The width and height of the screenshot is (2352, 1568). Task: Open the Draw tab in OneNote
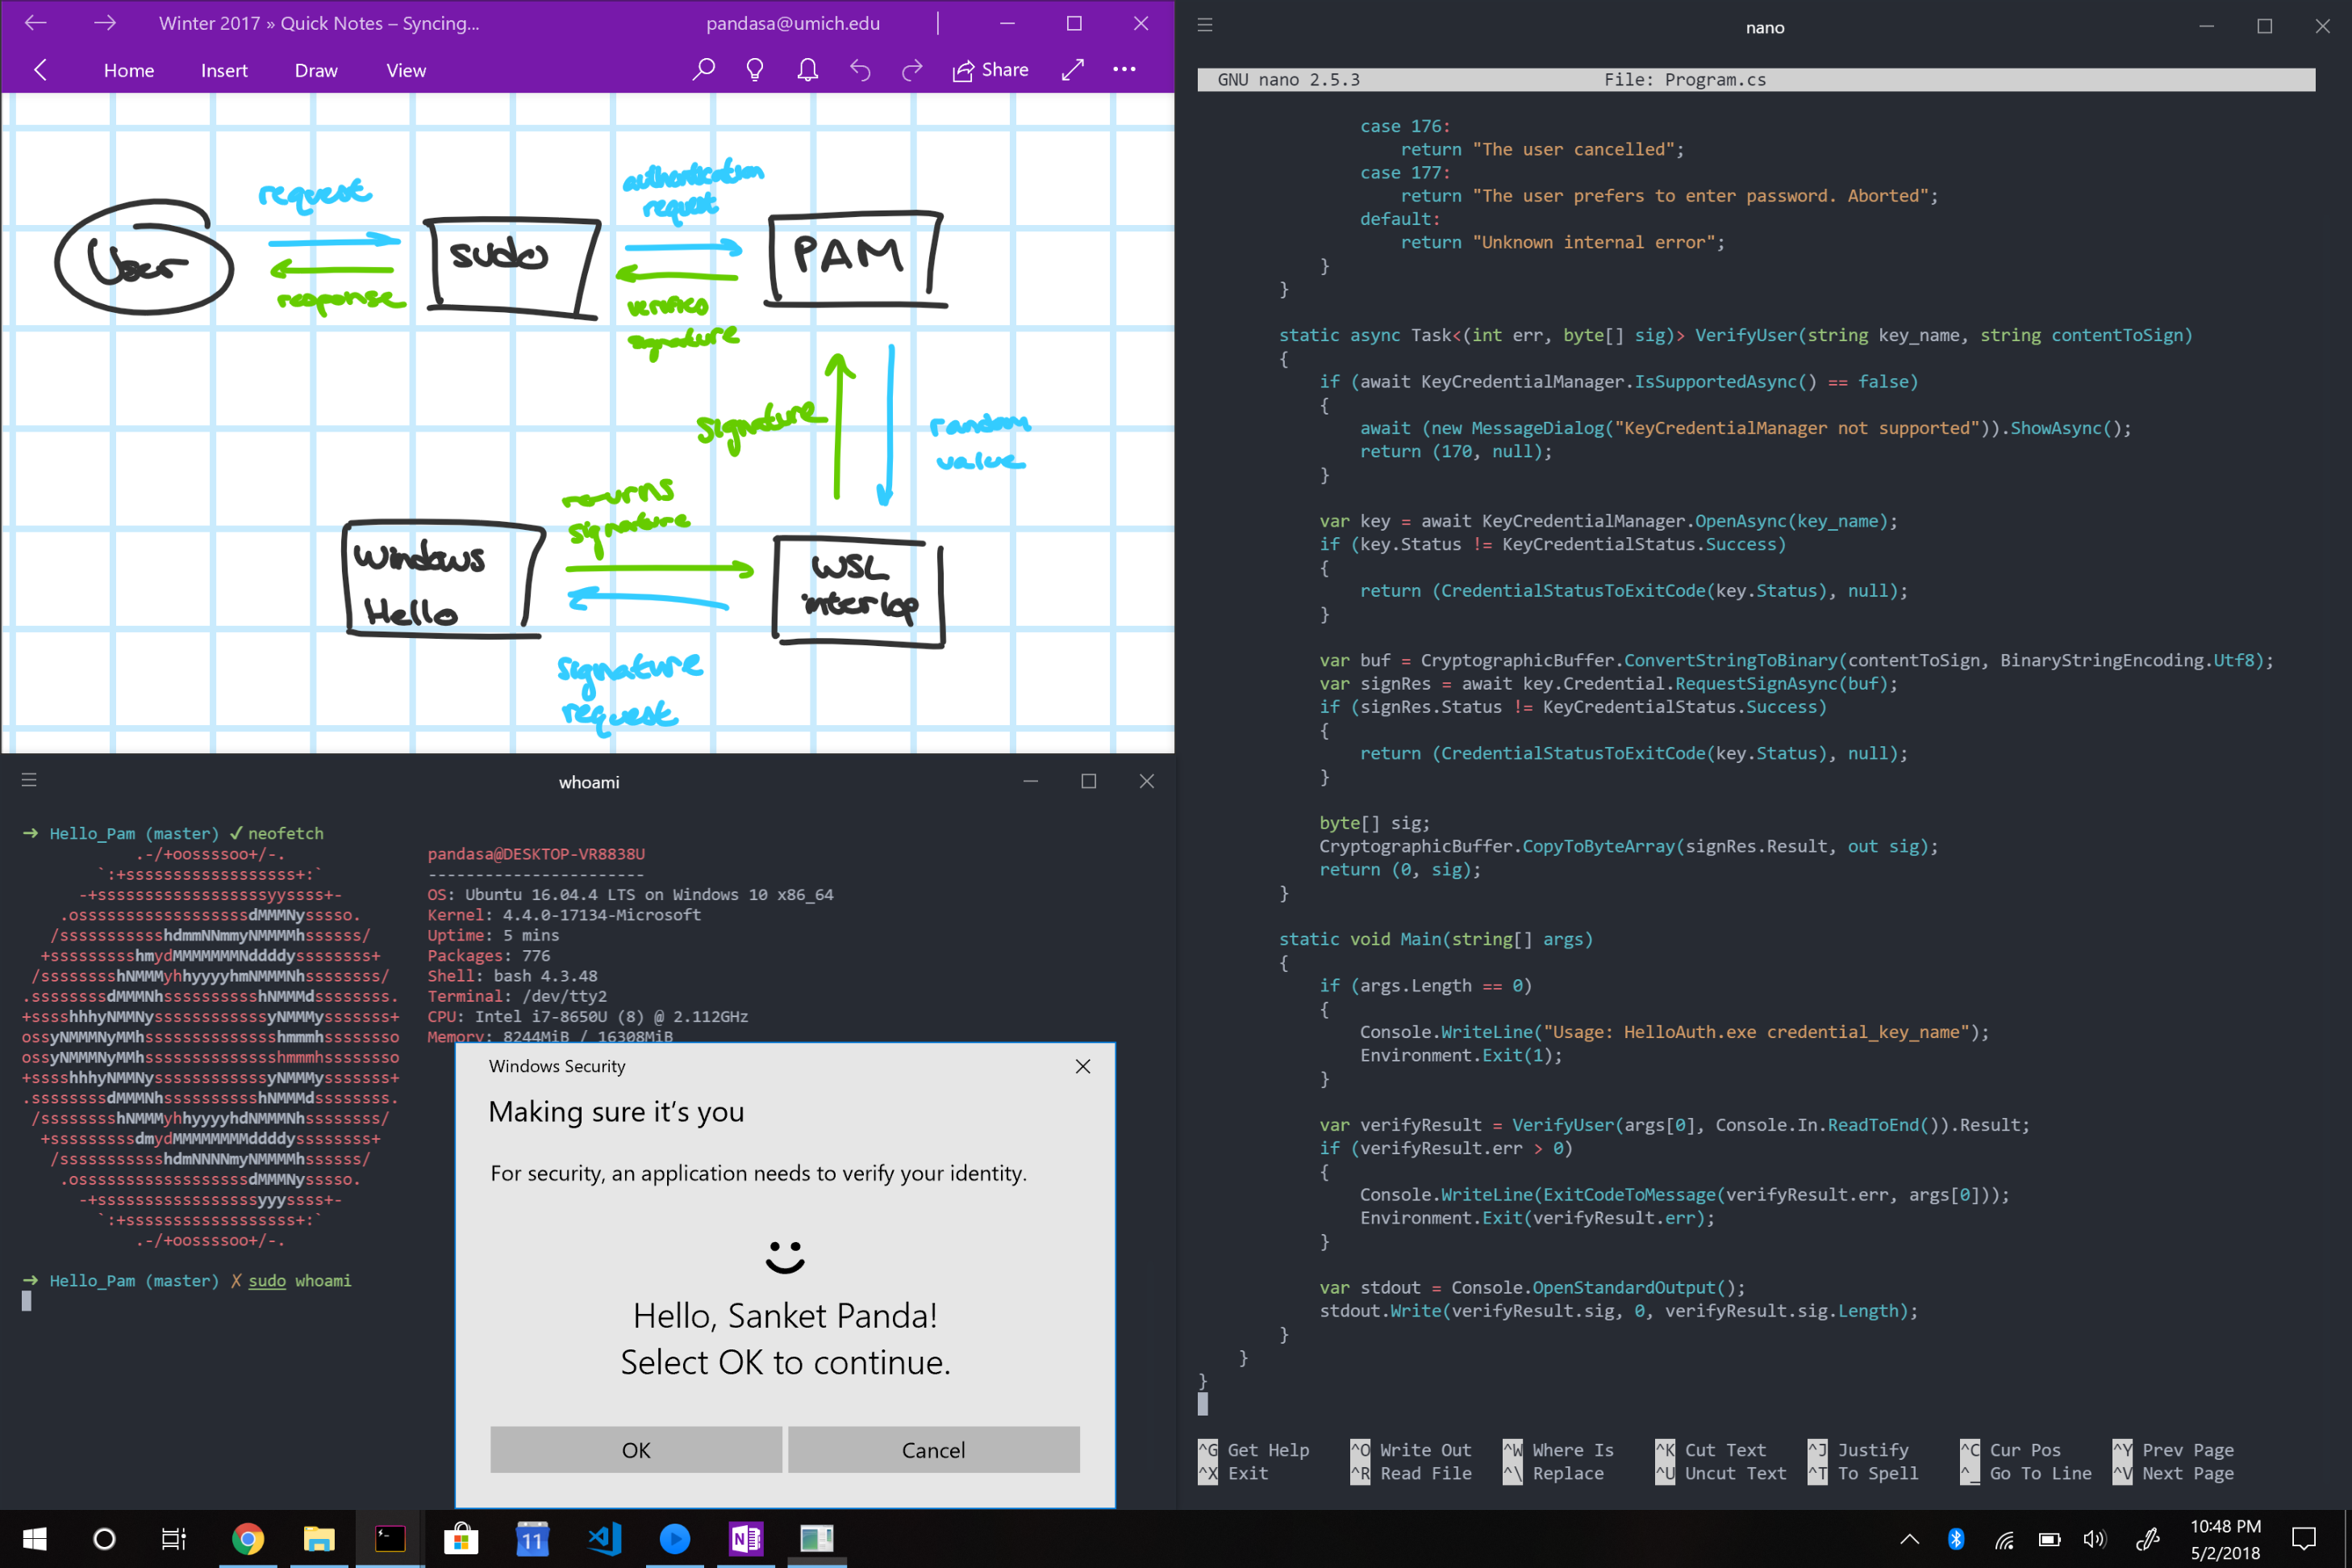[x=316, y=70]
